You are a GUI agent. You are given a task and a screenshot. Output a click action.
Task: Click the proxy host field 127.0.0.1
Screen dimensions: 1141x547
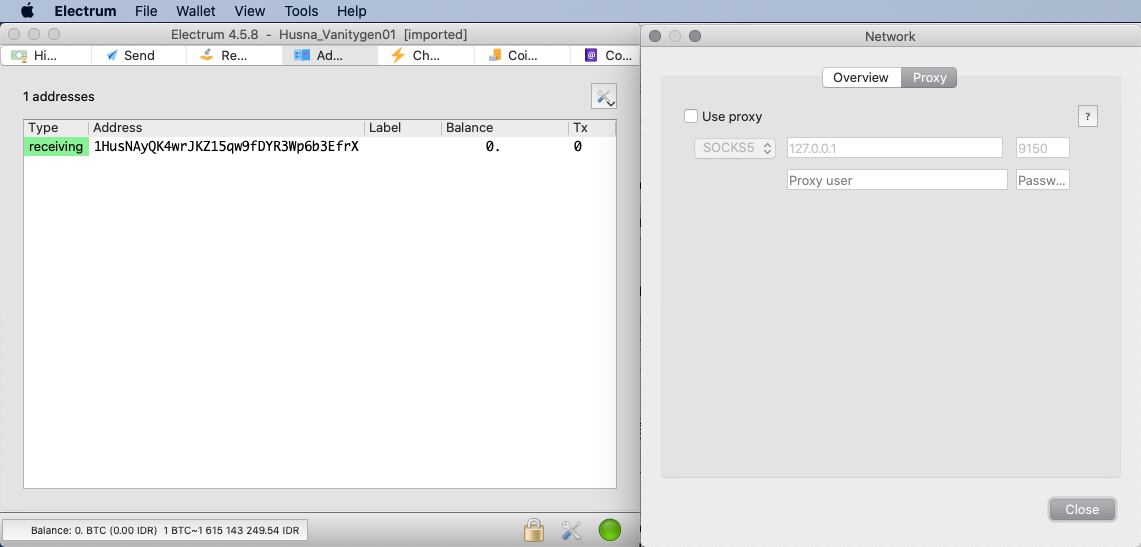[x=895, y=148]
